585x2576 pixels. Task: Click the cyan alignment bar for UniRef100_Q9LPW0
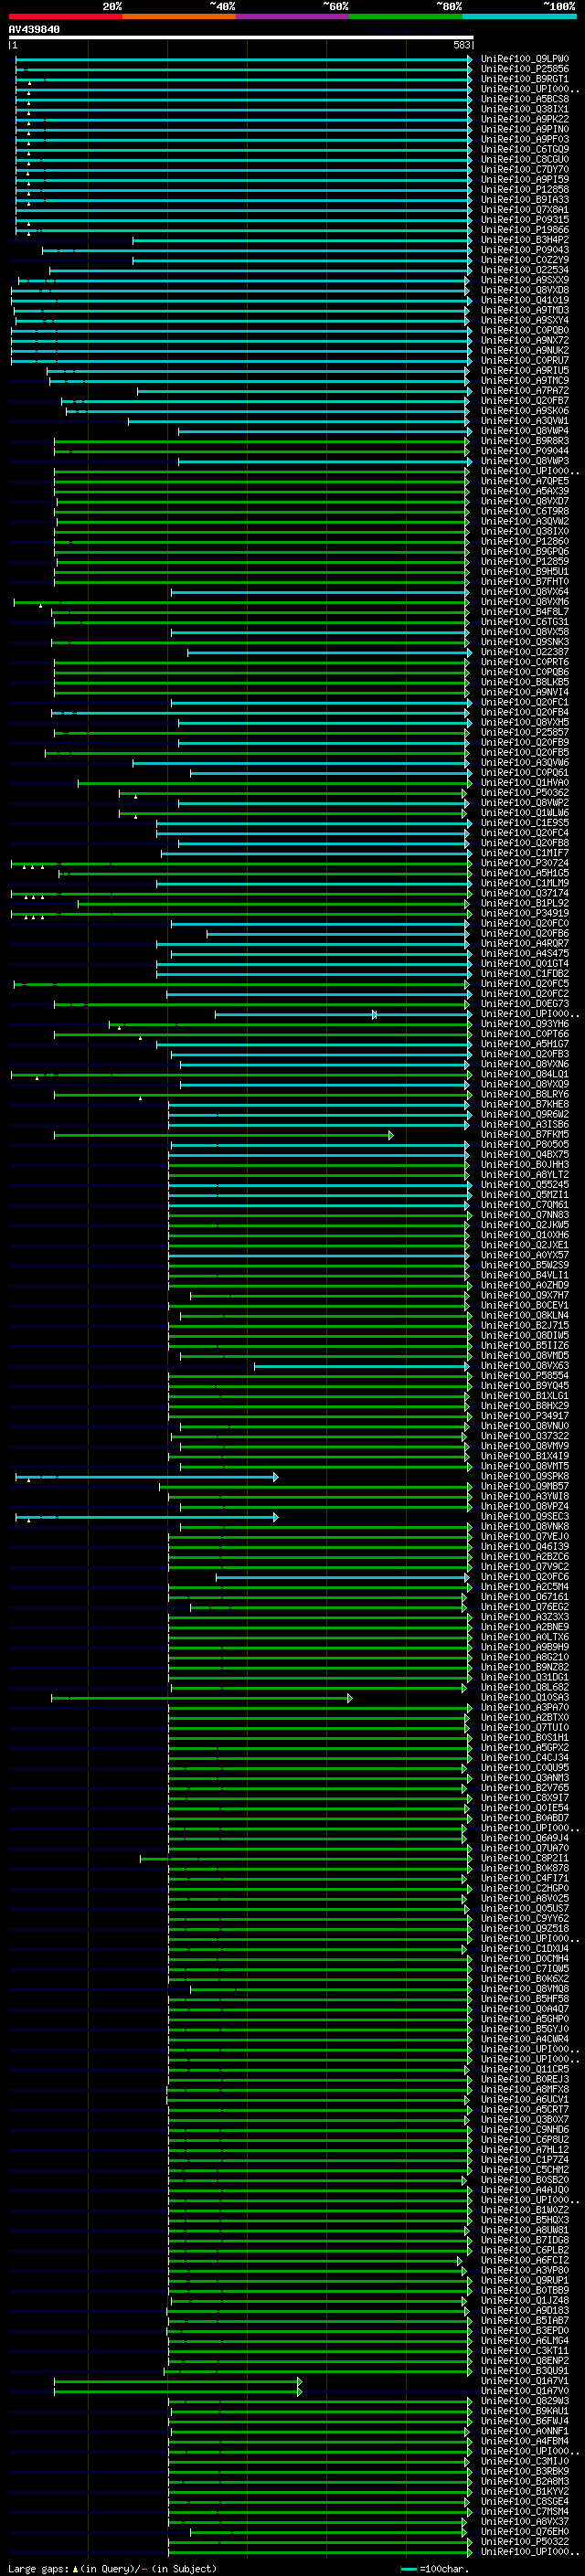click(244, 59)
